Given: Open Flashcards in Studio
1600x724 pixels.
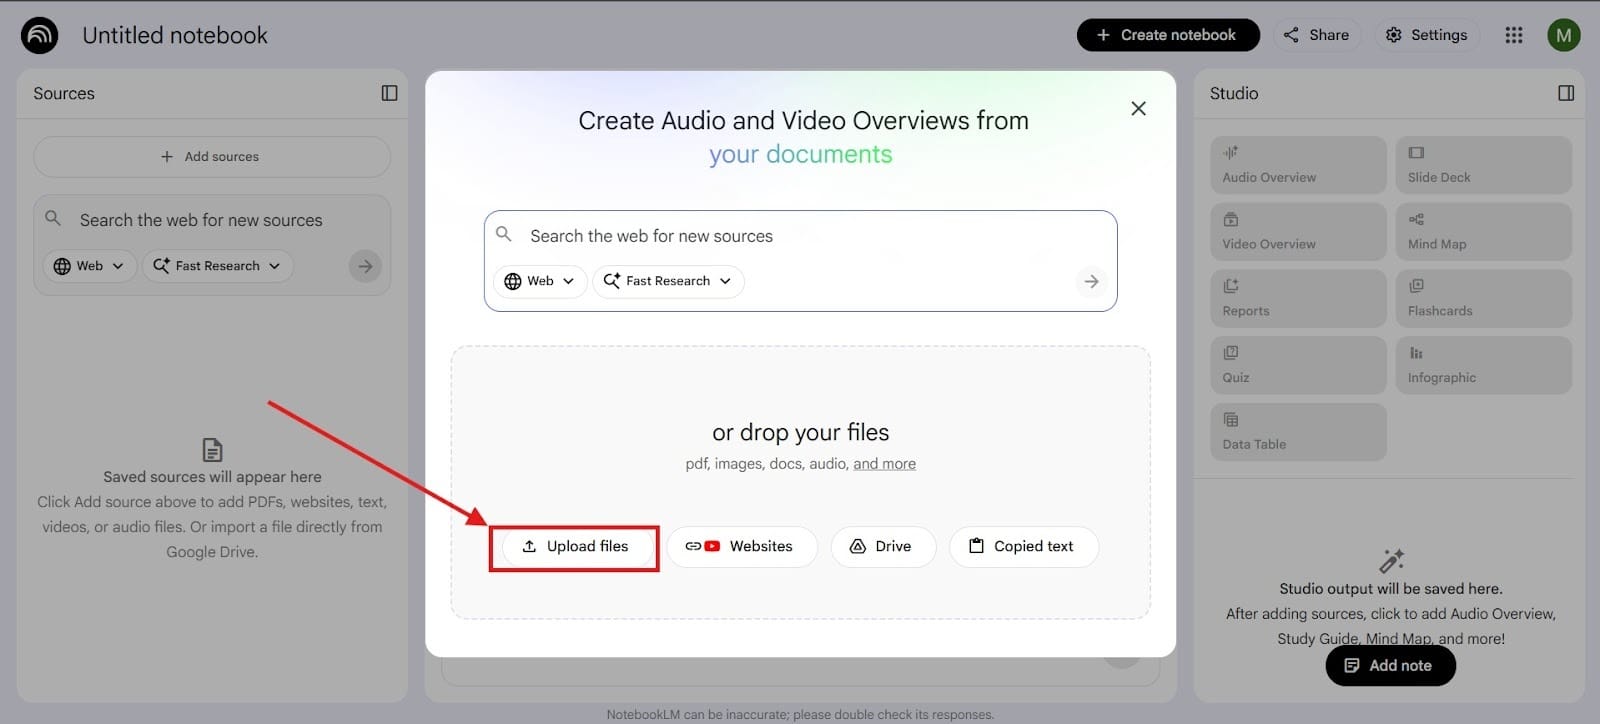Looking at the screenshot, I should coord(1483,299).
